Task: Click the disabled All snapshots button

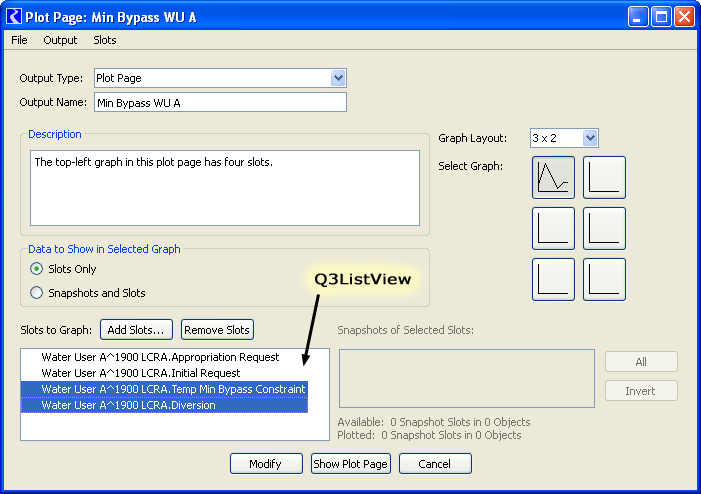Action: [641, 362]
